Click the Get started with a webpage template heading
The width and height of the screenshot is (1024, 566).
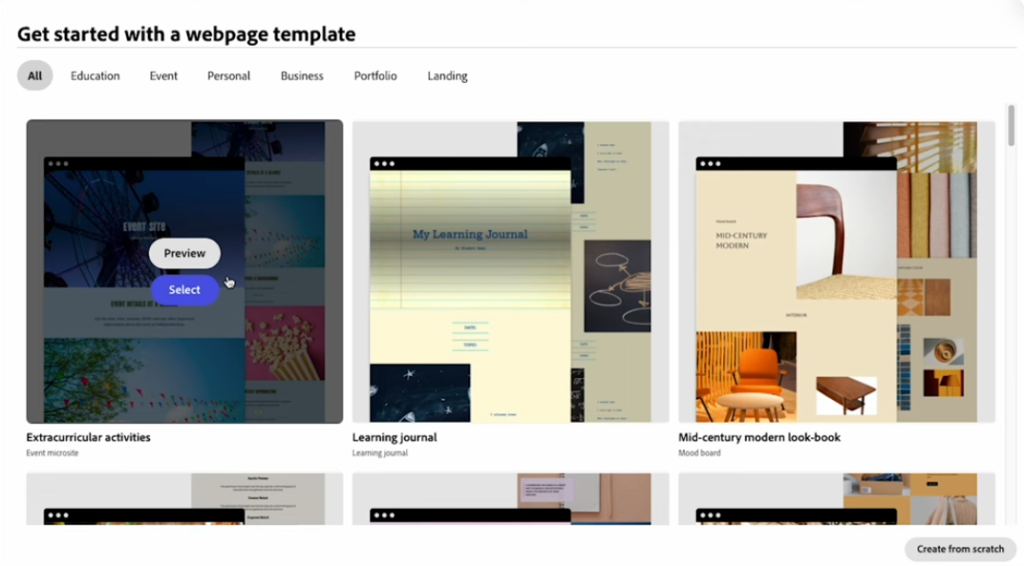187,34
